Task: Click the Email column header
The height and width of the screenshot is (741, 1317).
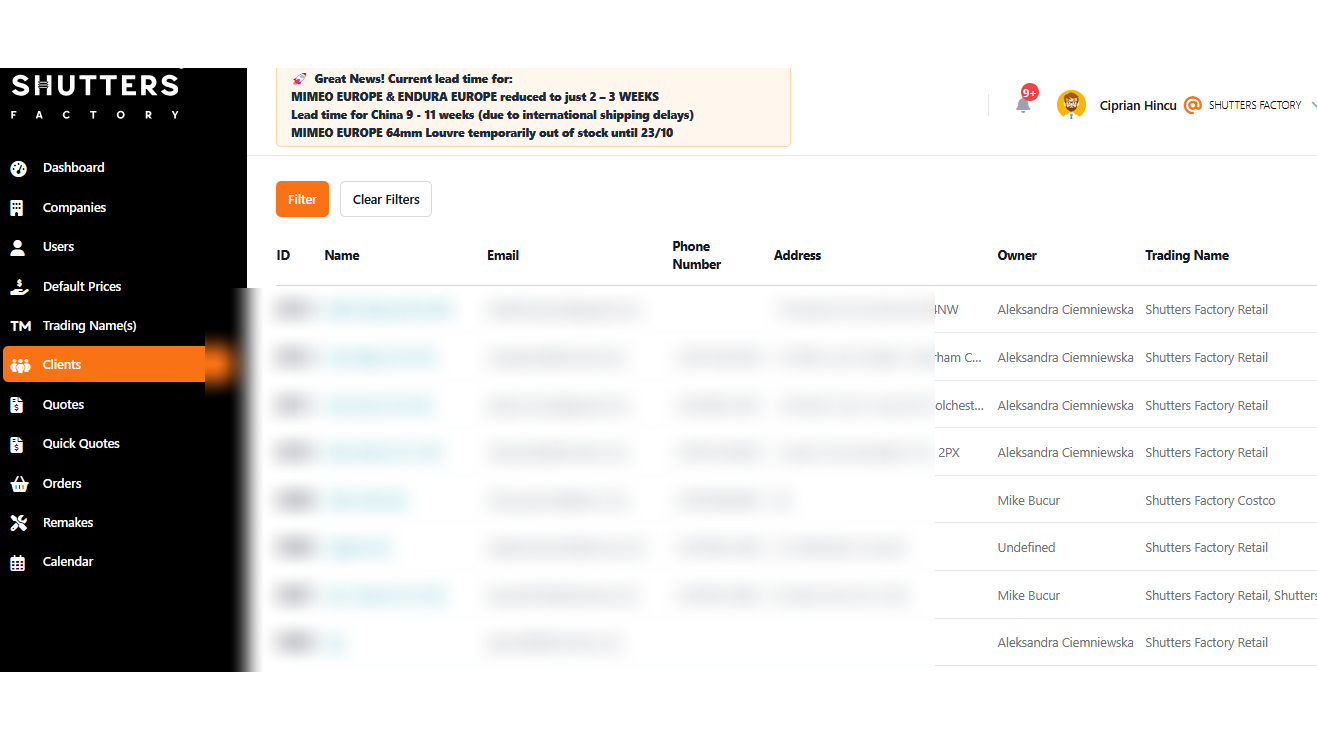Action: 503,255
